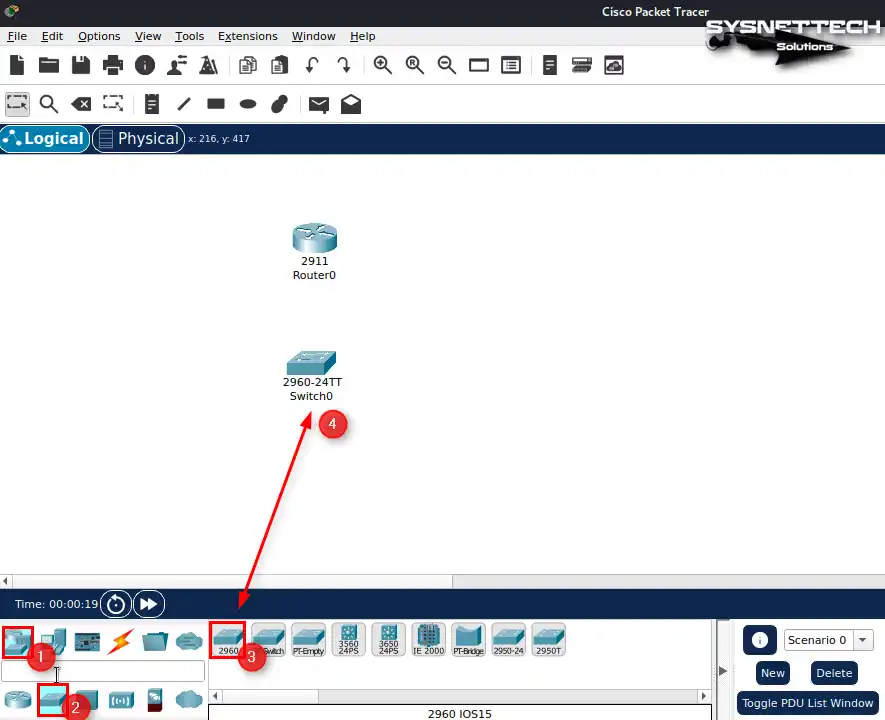885x720 pixels.
Task: Zoom in on the workspace
Action: [383, 65]
